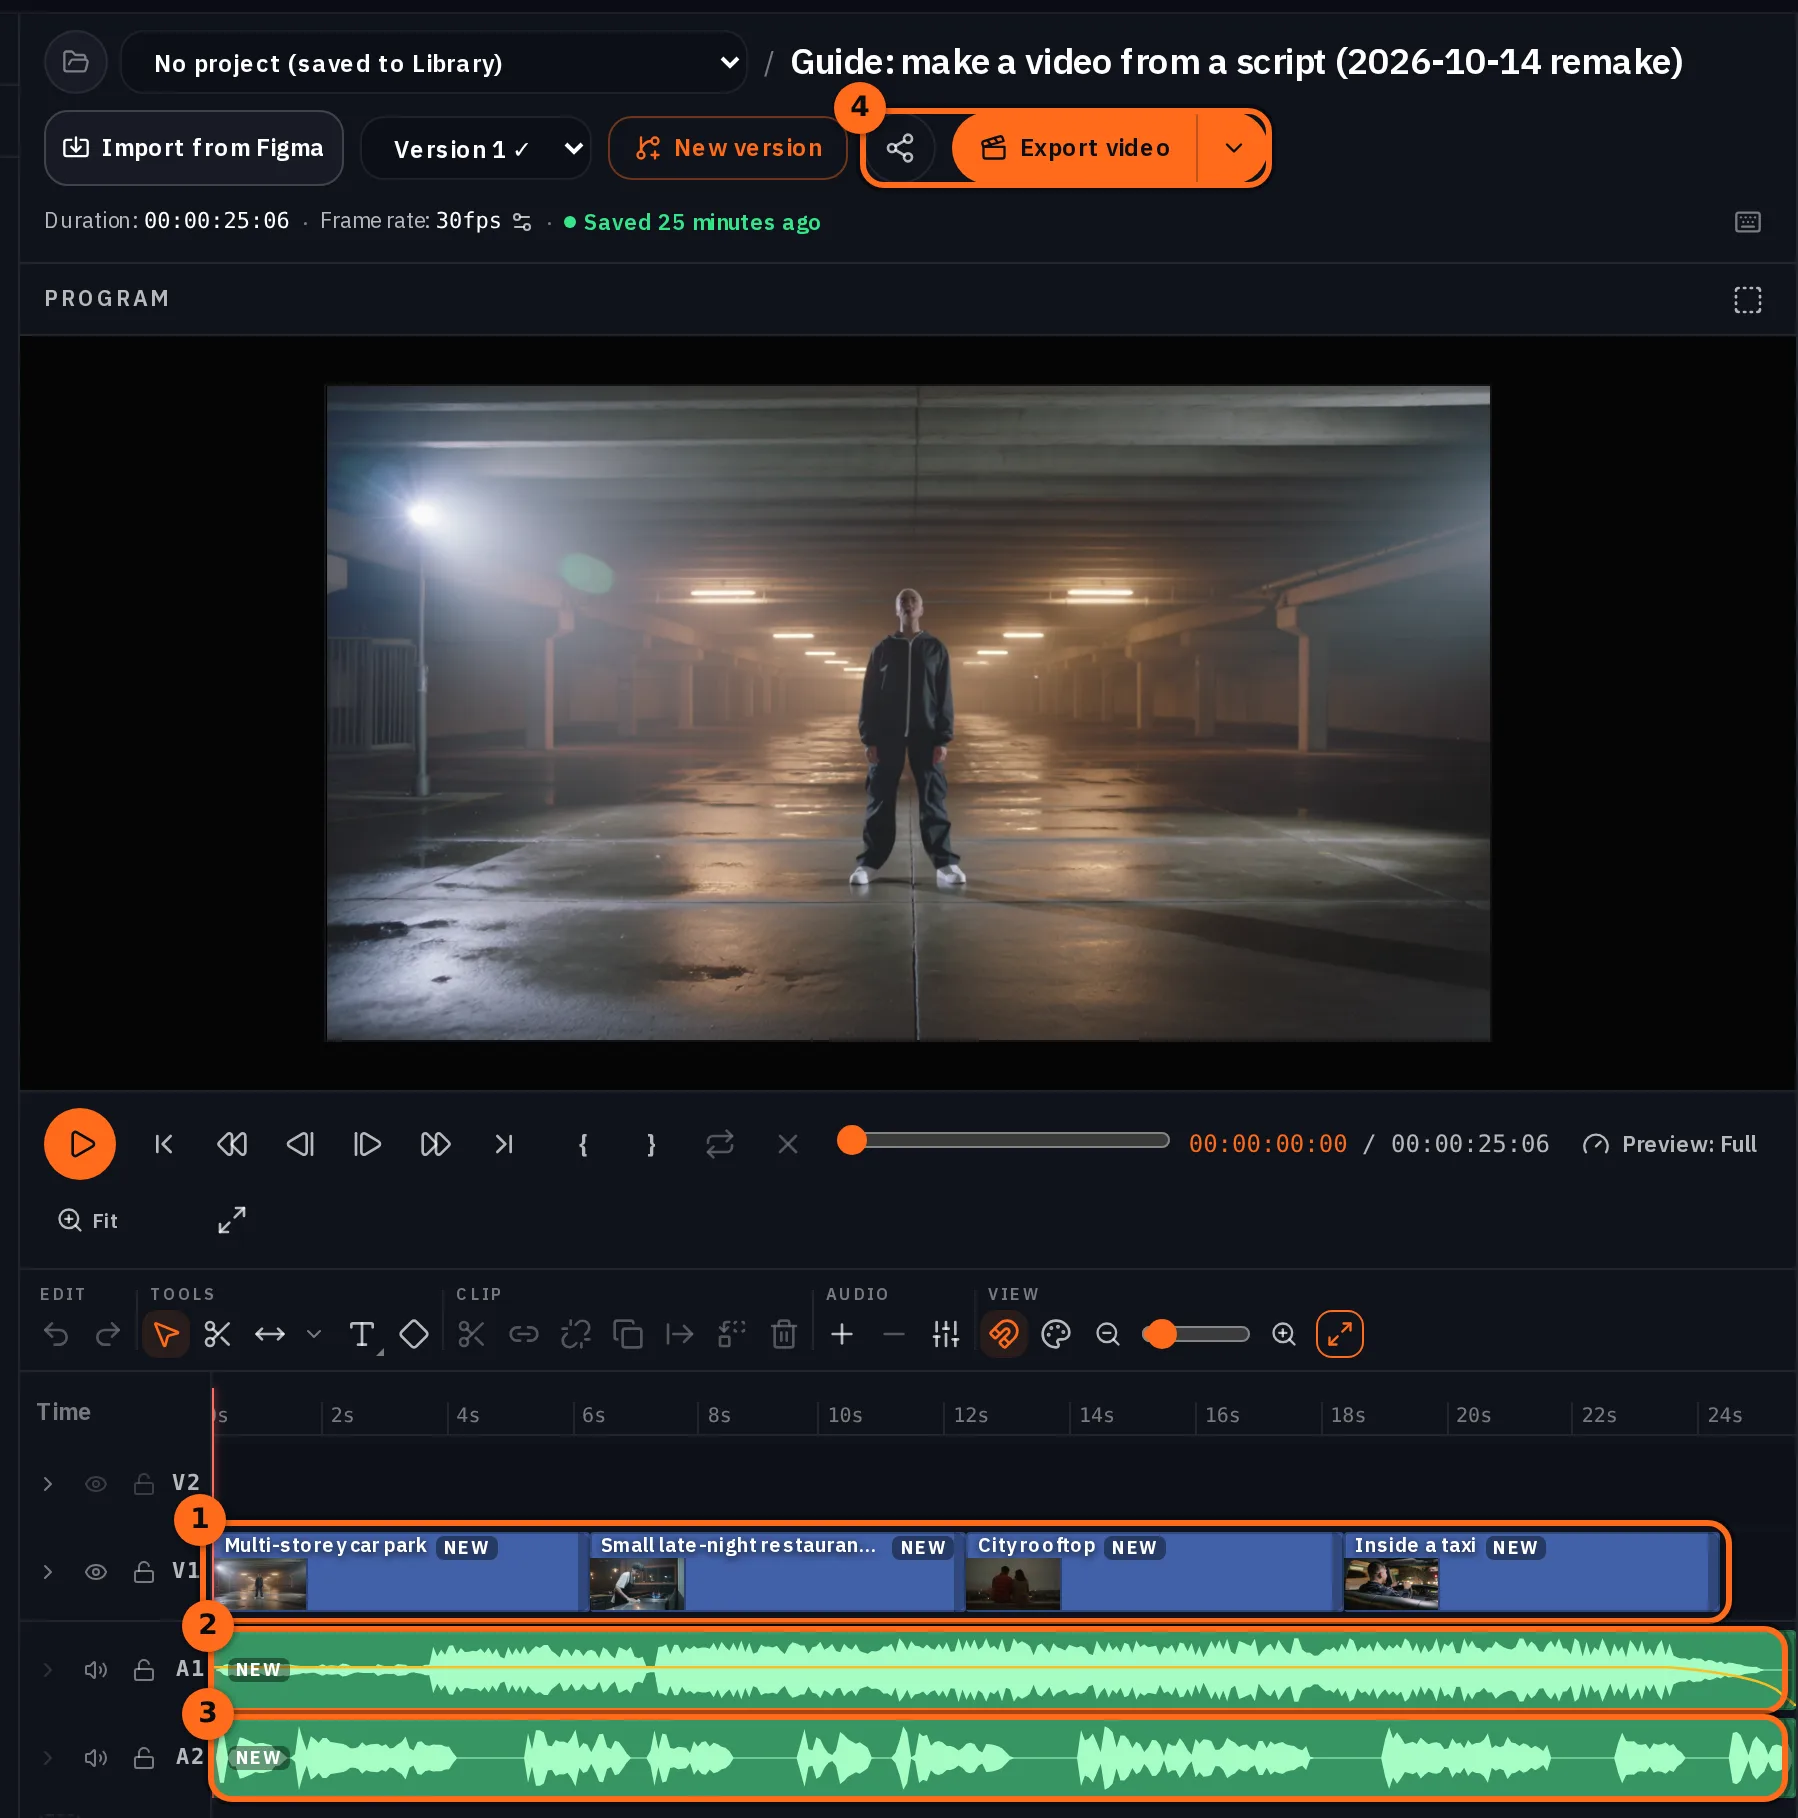Expand the program monitor to fullscreen

(x=232, y=1220)
